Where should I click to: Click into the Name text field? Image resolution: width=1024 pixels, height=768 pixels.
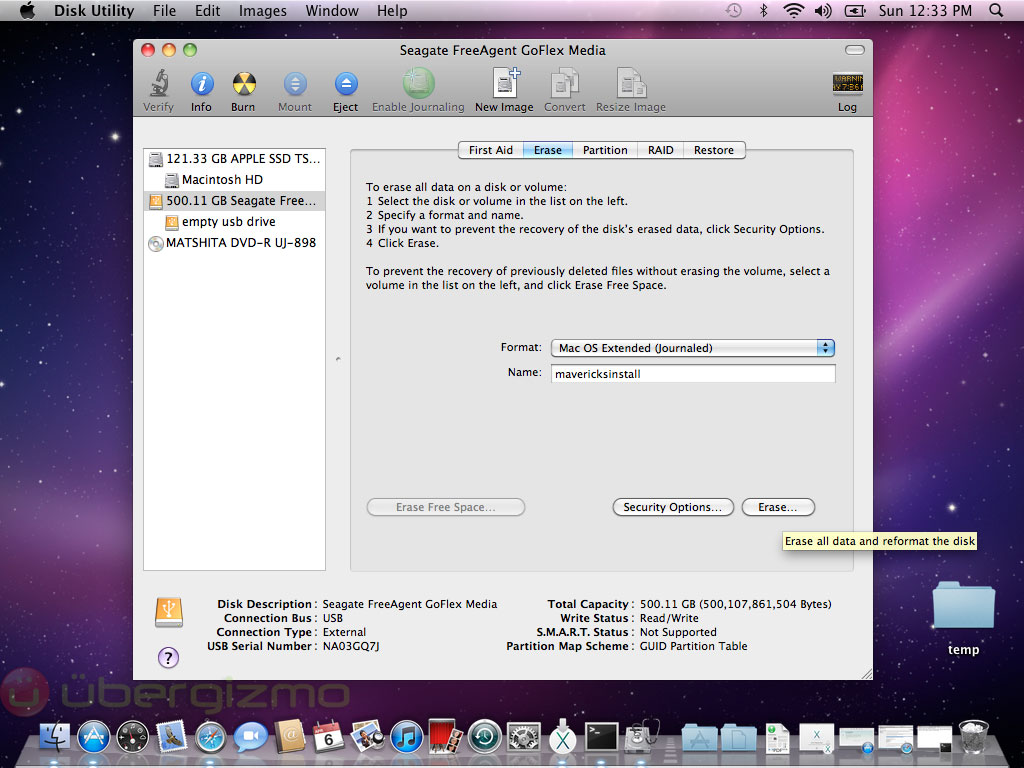click(693, 374)
